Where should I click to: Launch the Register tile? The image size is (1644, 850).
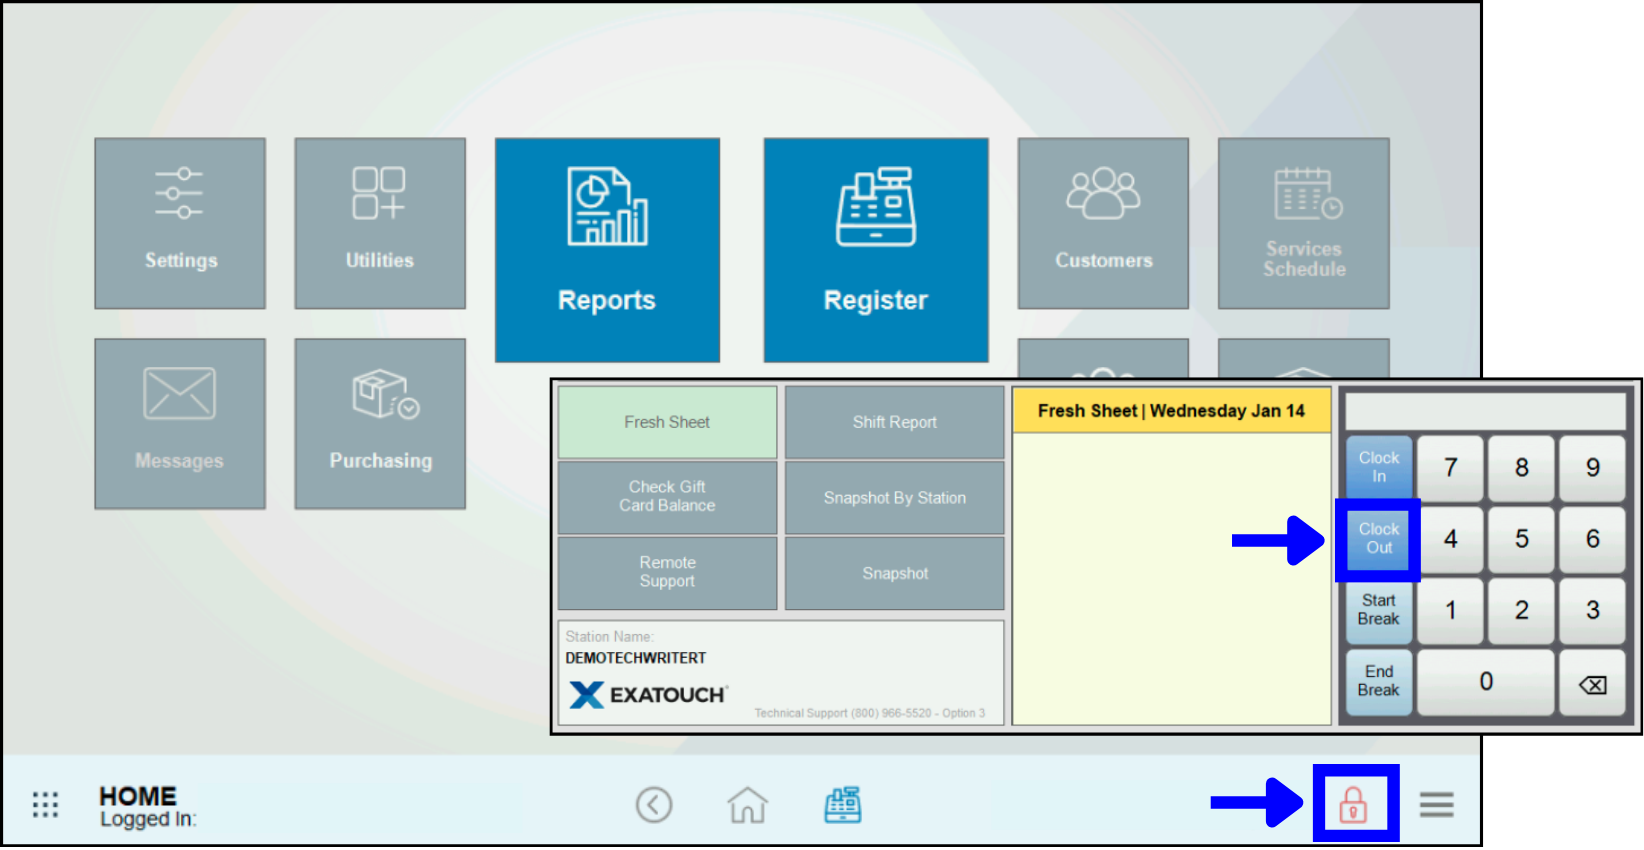(876, 250)
